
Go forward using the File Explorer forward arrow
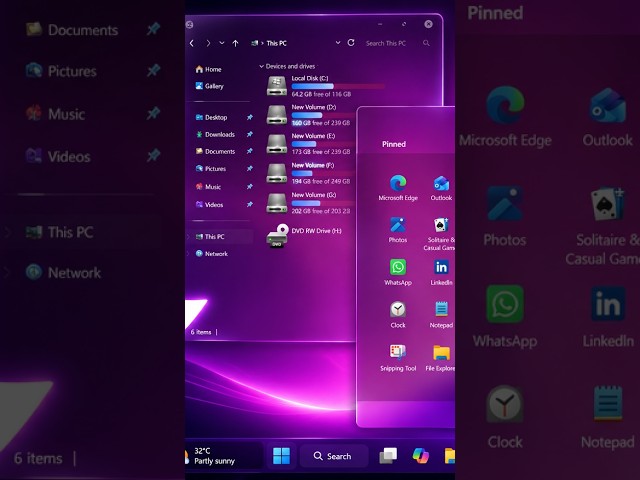(208, 43)
